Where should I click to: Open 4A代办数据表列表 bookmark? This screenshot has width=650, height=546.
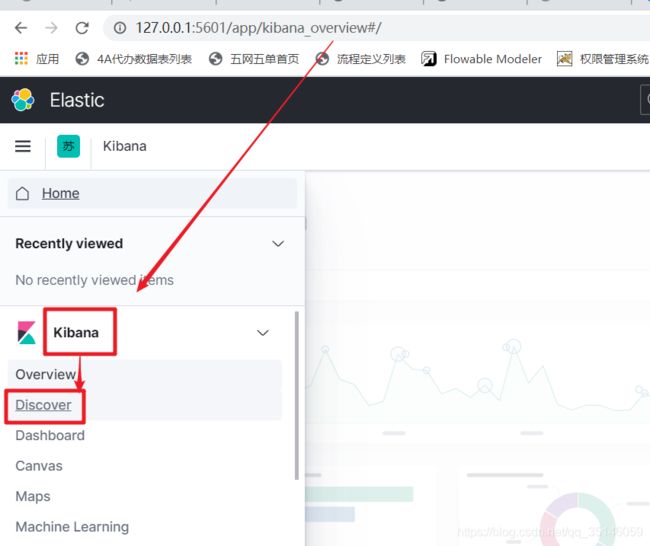click(x=133, y=59)
